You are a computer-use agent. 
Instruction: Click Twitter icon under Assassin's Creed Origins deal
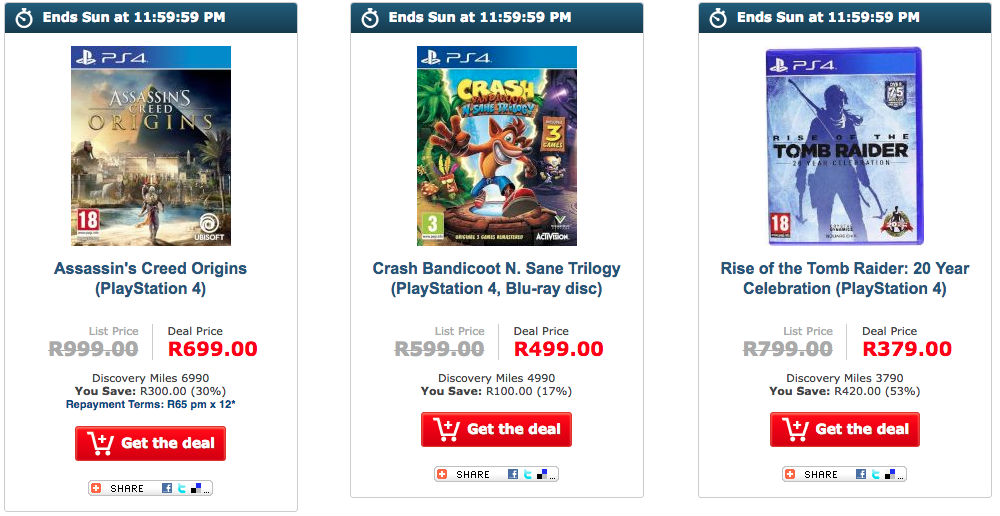[x=181, y=488]
